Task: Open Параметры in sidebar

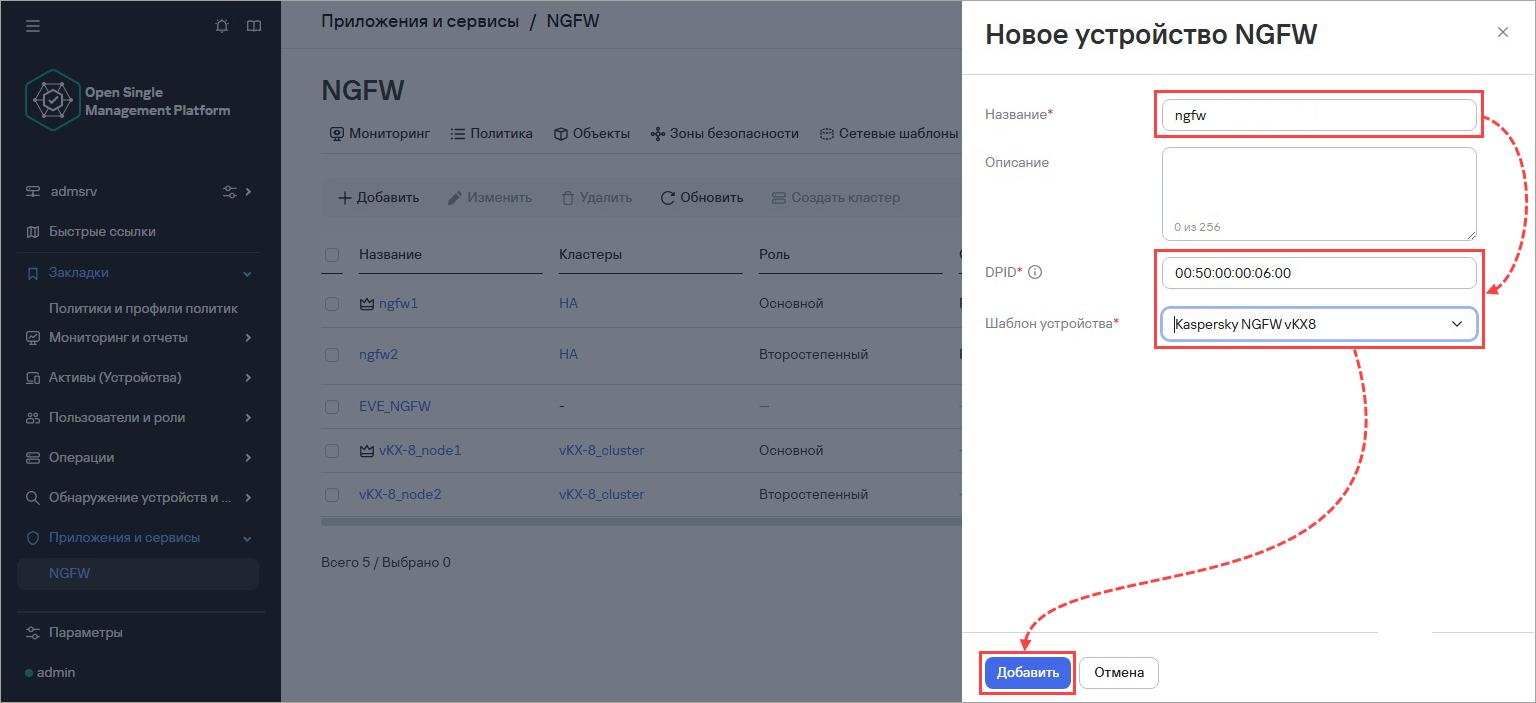Action: [x=86, y=633]
